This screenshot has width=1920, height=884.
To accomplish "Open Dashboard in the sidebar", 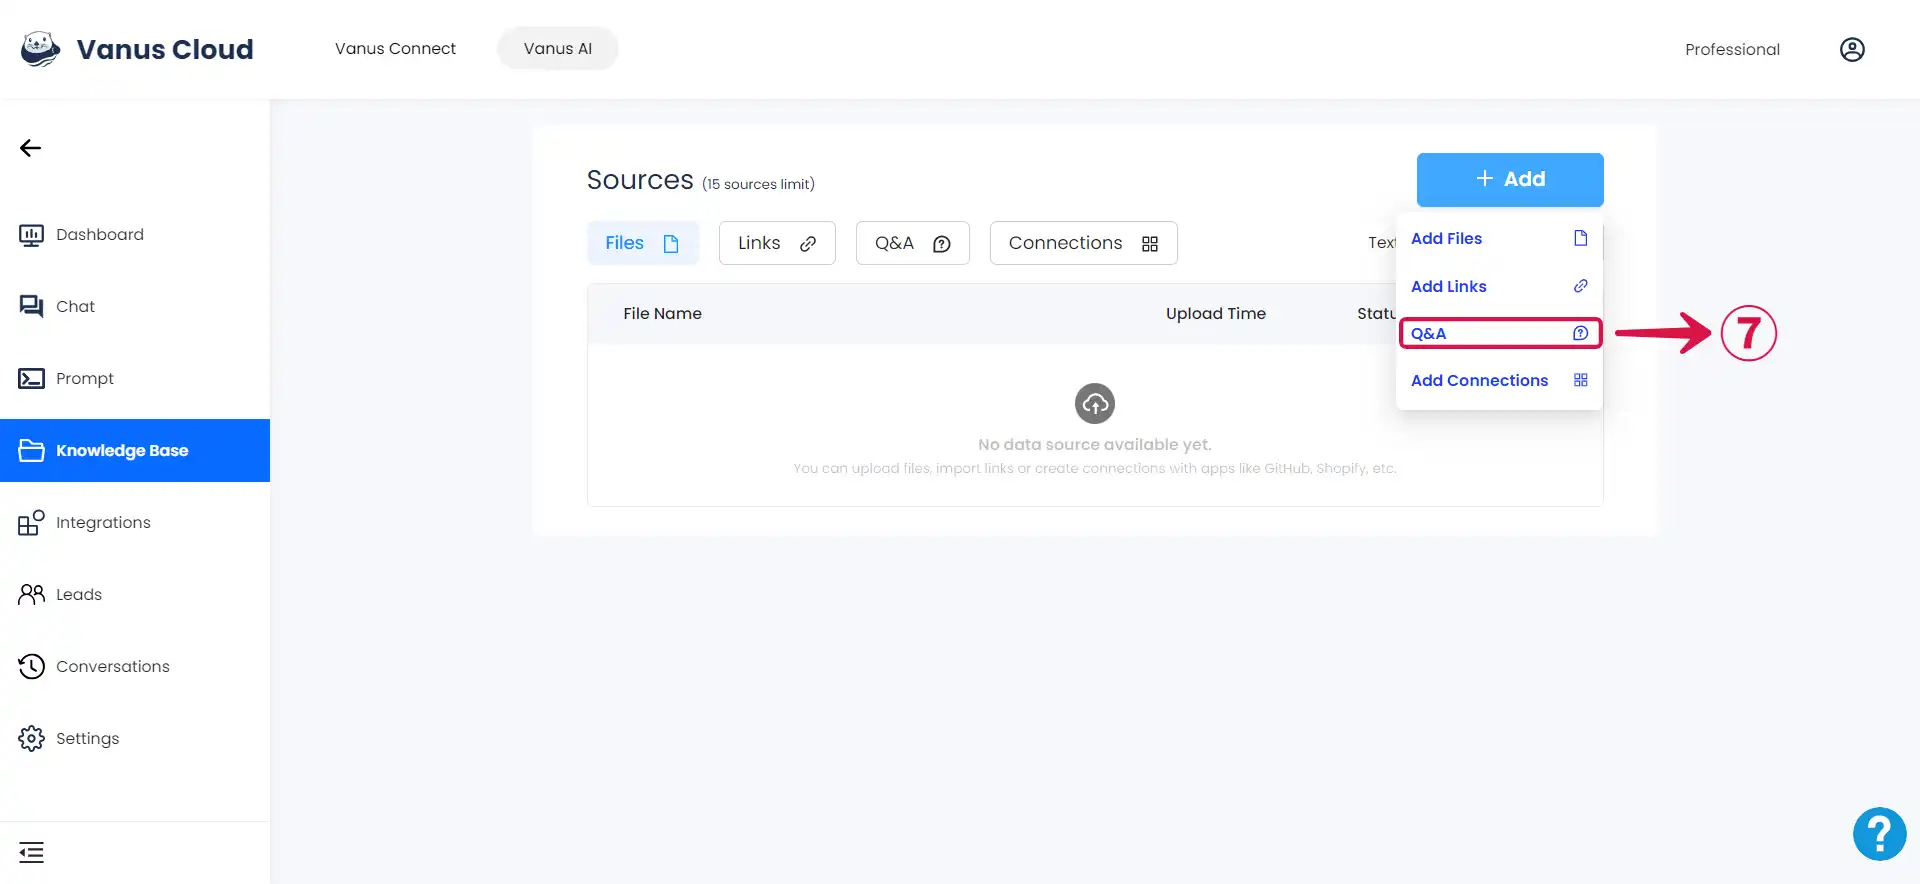I will click(x=135, y=235).
